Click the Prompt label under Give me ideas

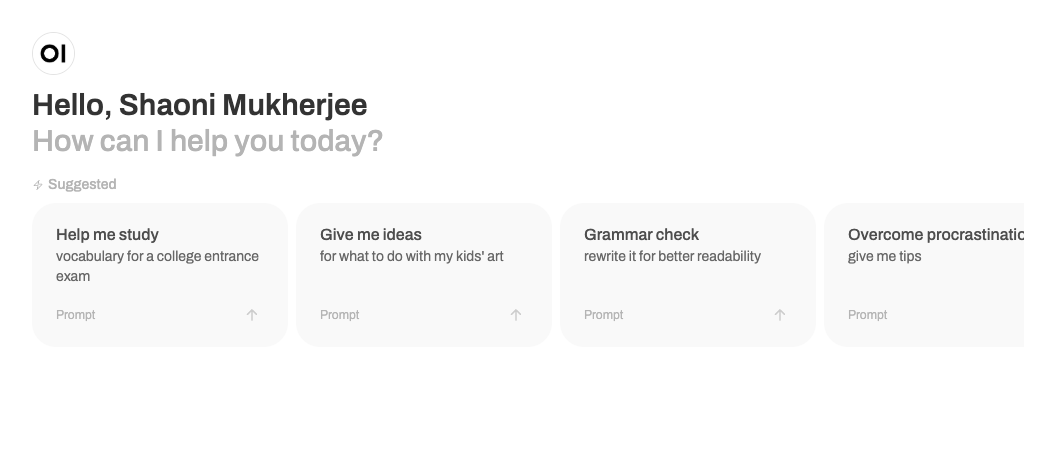(x=340, y=315)
